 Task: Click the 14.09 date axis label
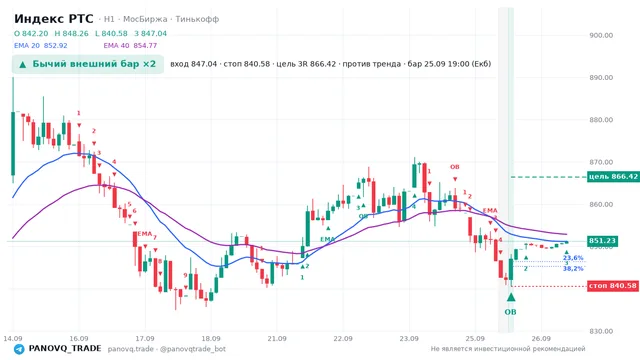(x=13, y=339)
